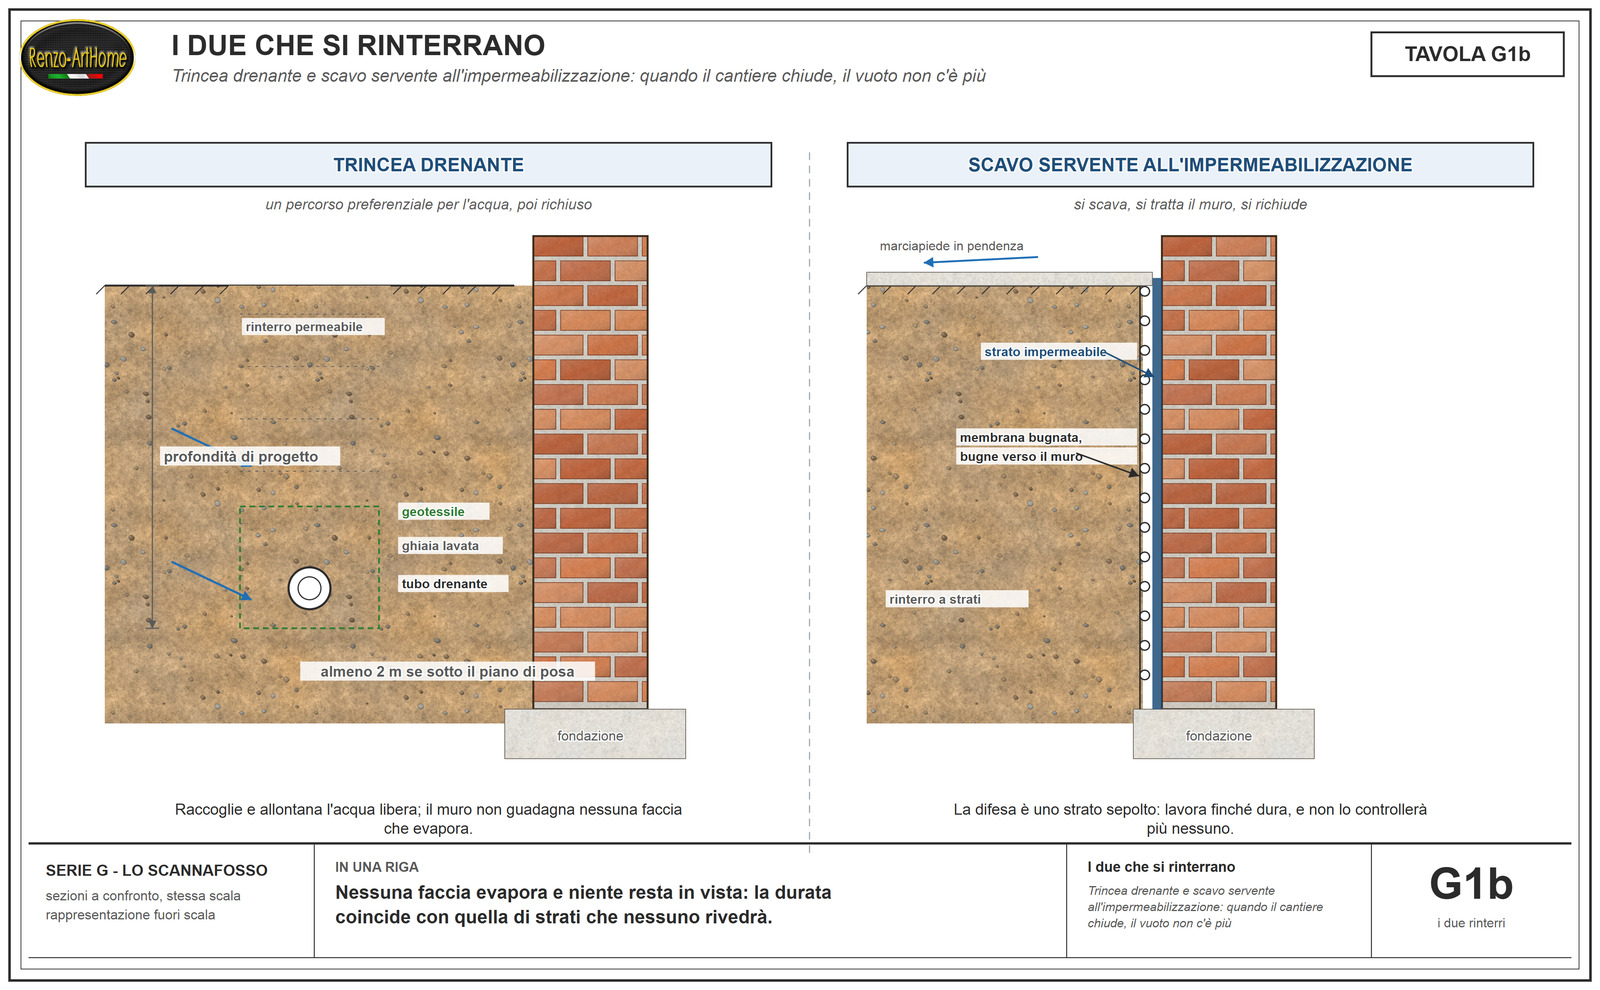
Task: Click the brick wall in the Scavo servente diagram
Action: click(1218, 472)
